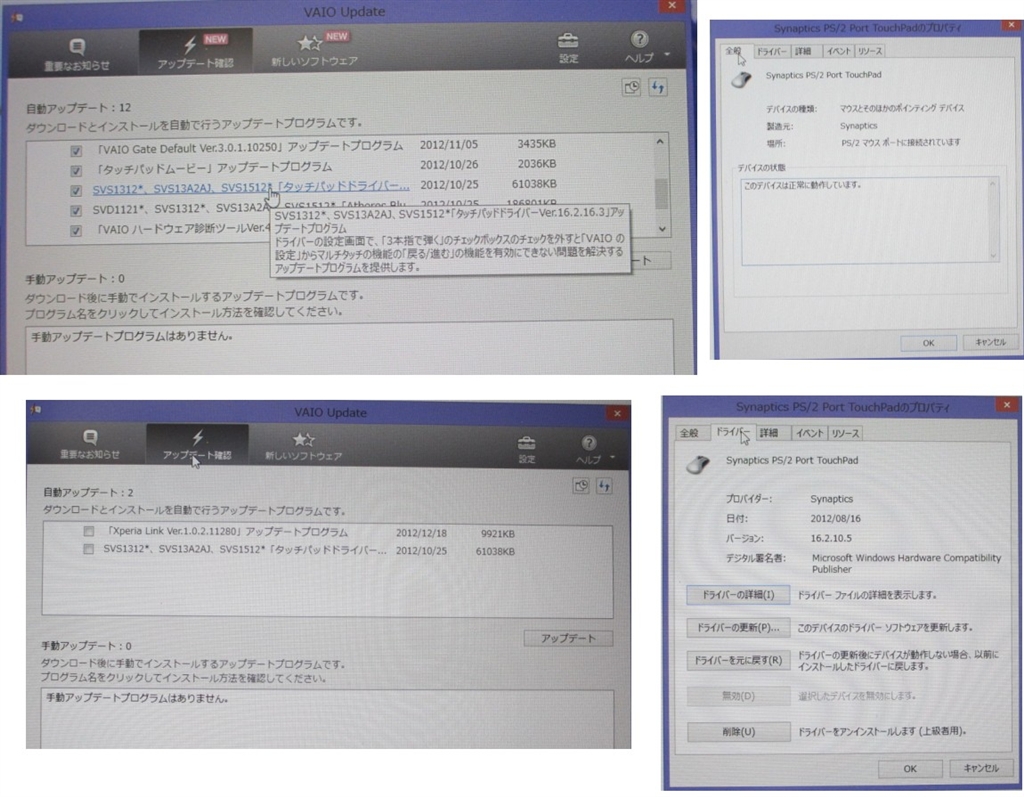Click ドライバーの詳細(I) button
This screenshot has height=797, width=1024.
(738, 595)
